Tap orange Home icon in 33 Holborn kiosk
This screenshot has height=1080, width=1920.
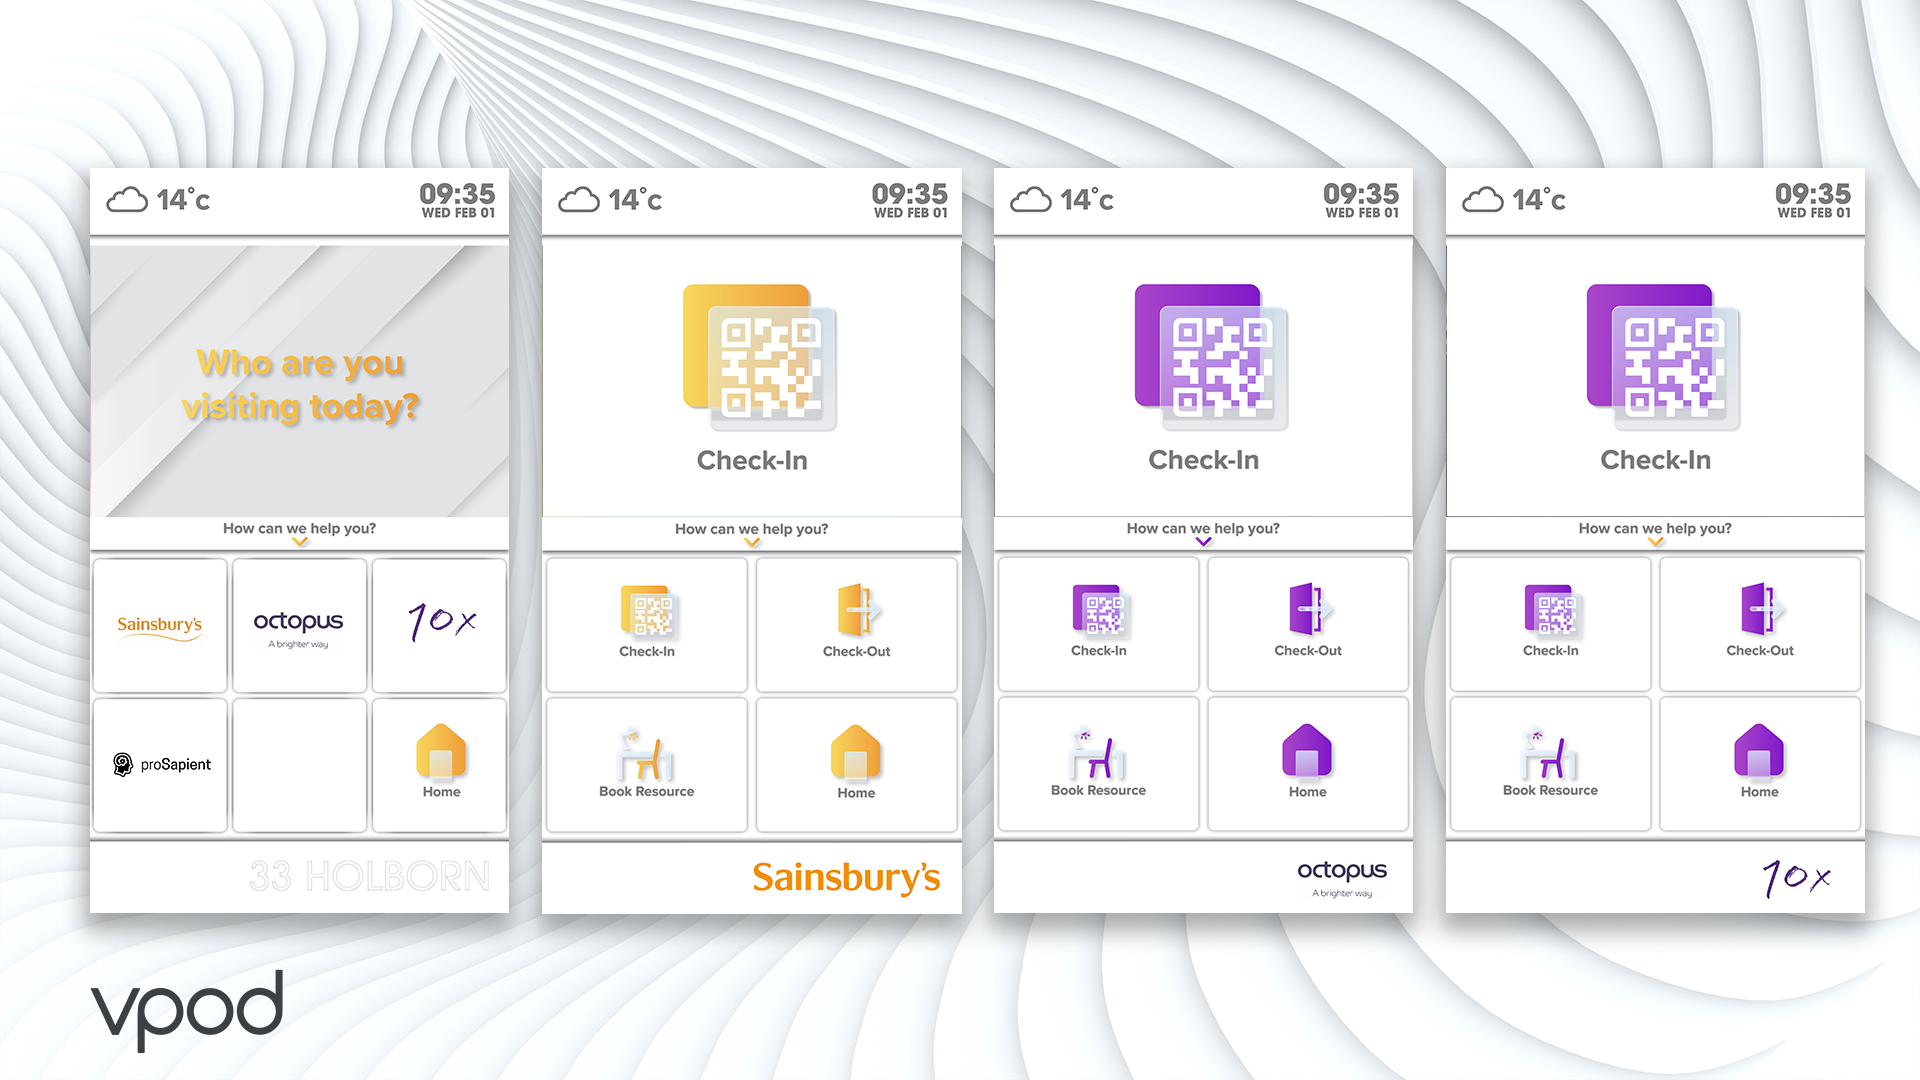[x=441, y=752]
